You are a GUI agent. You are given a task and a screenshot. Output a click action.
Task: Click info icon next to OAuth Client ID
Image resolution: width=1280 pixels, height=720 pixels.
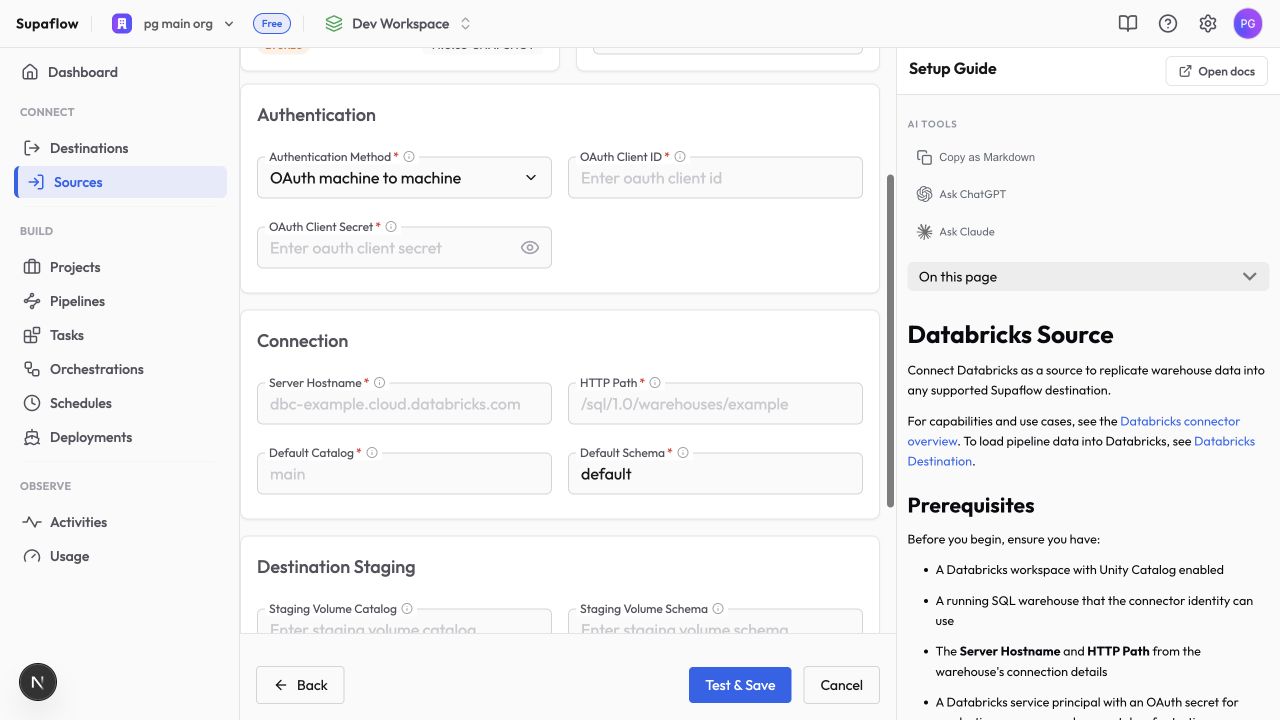point(680,157)
